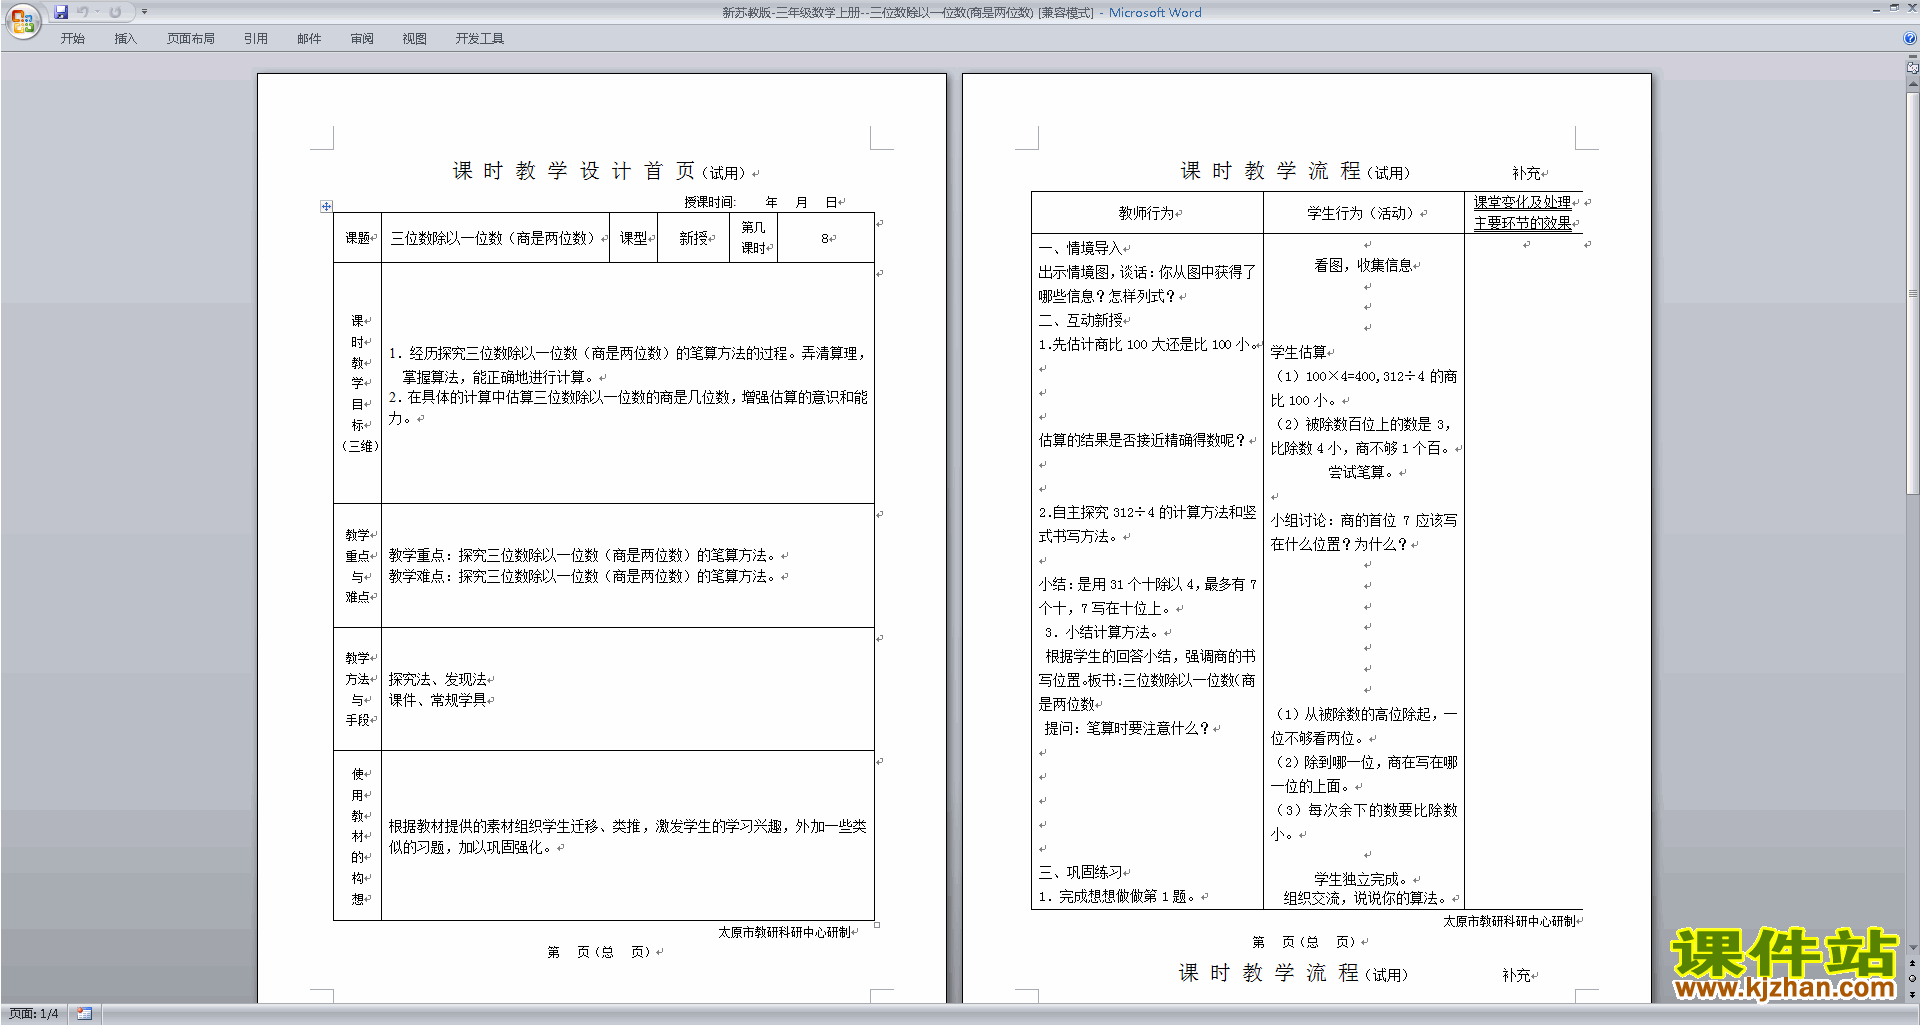The height and width of the screenshot is (1025, 1920).
Task: Toggle the ruler button above the scrollbar
Action: point(1913,68)
